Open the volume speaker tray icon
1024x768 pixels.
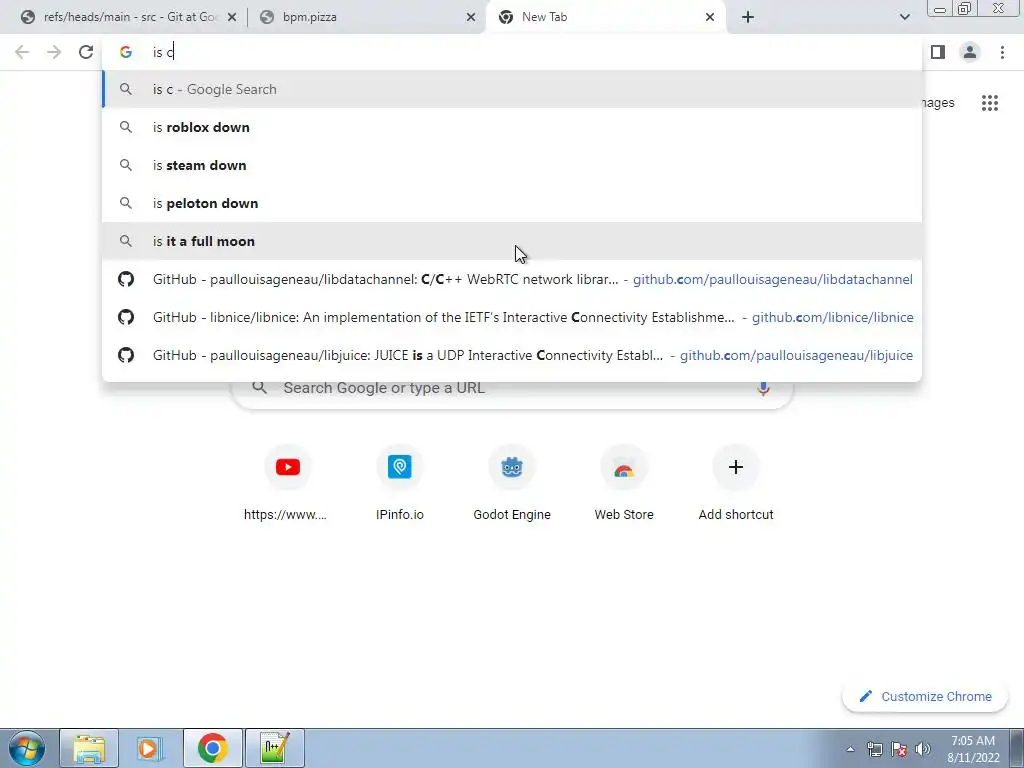click(923, 749)
